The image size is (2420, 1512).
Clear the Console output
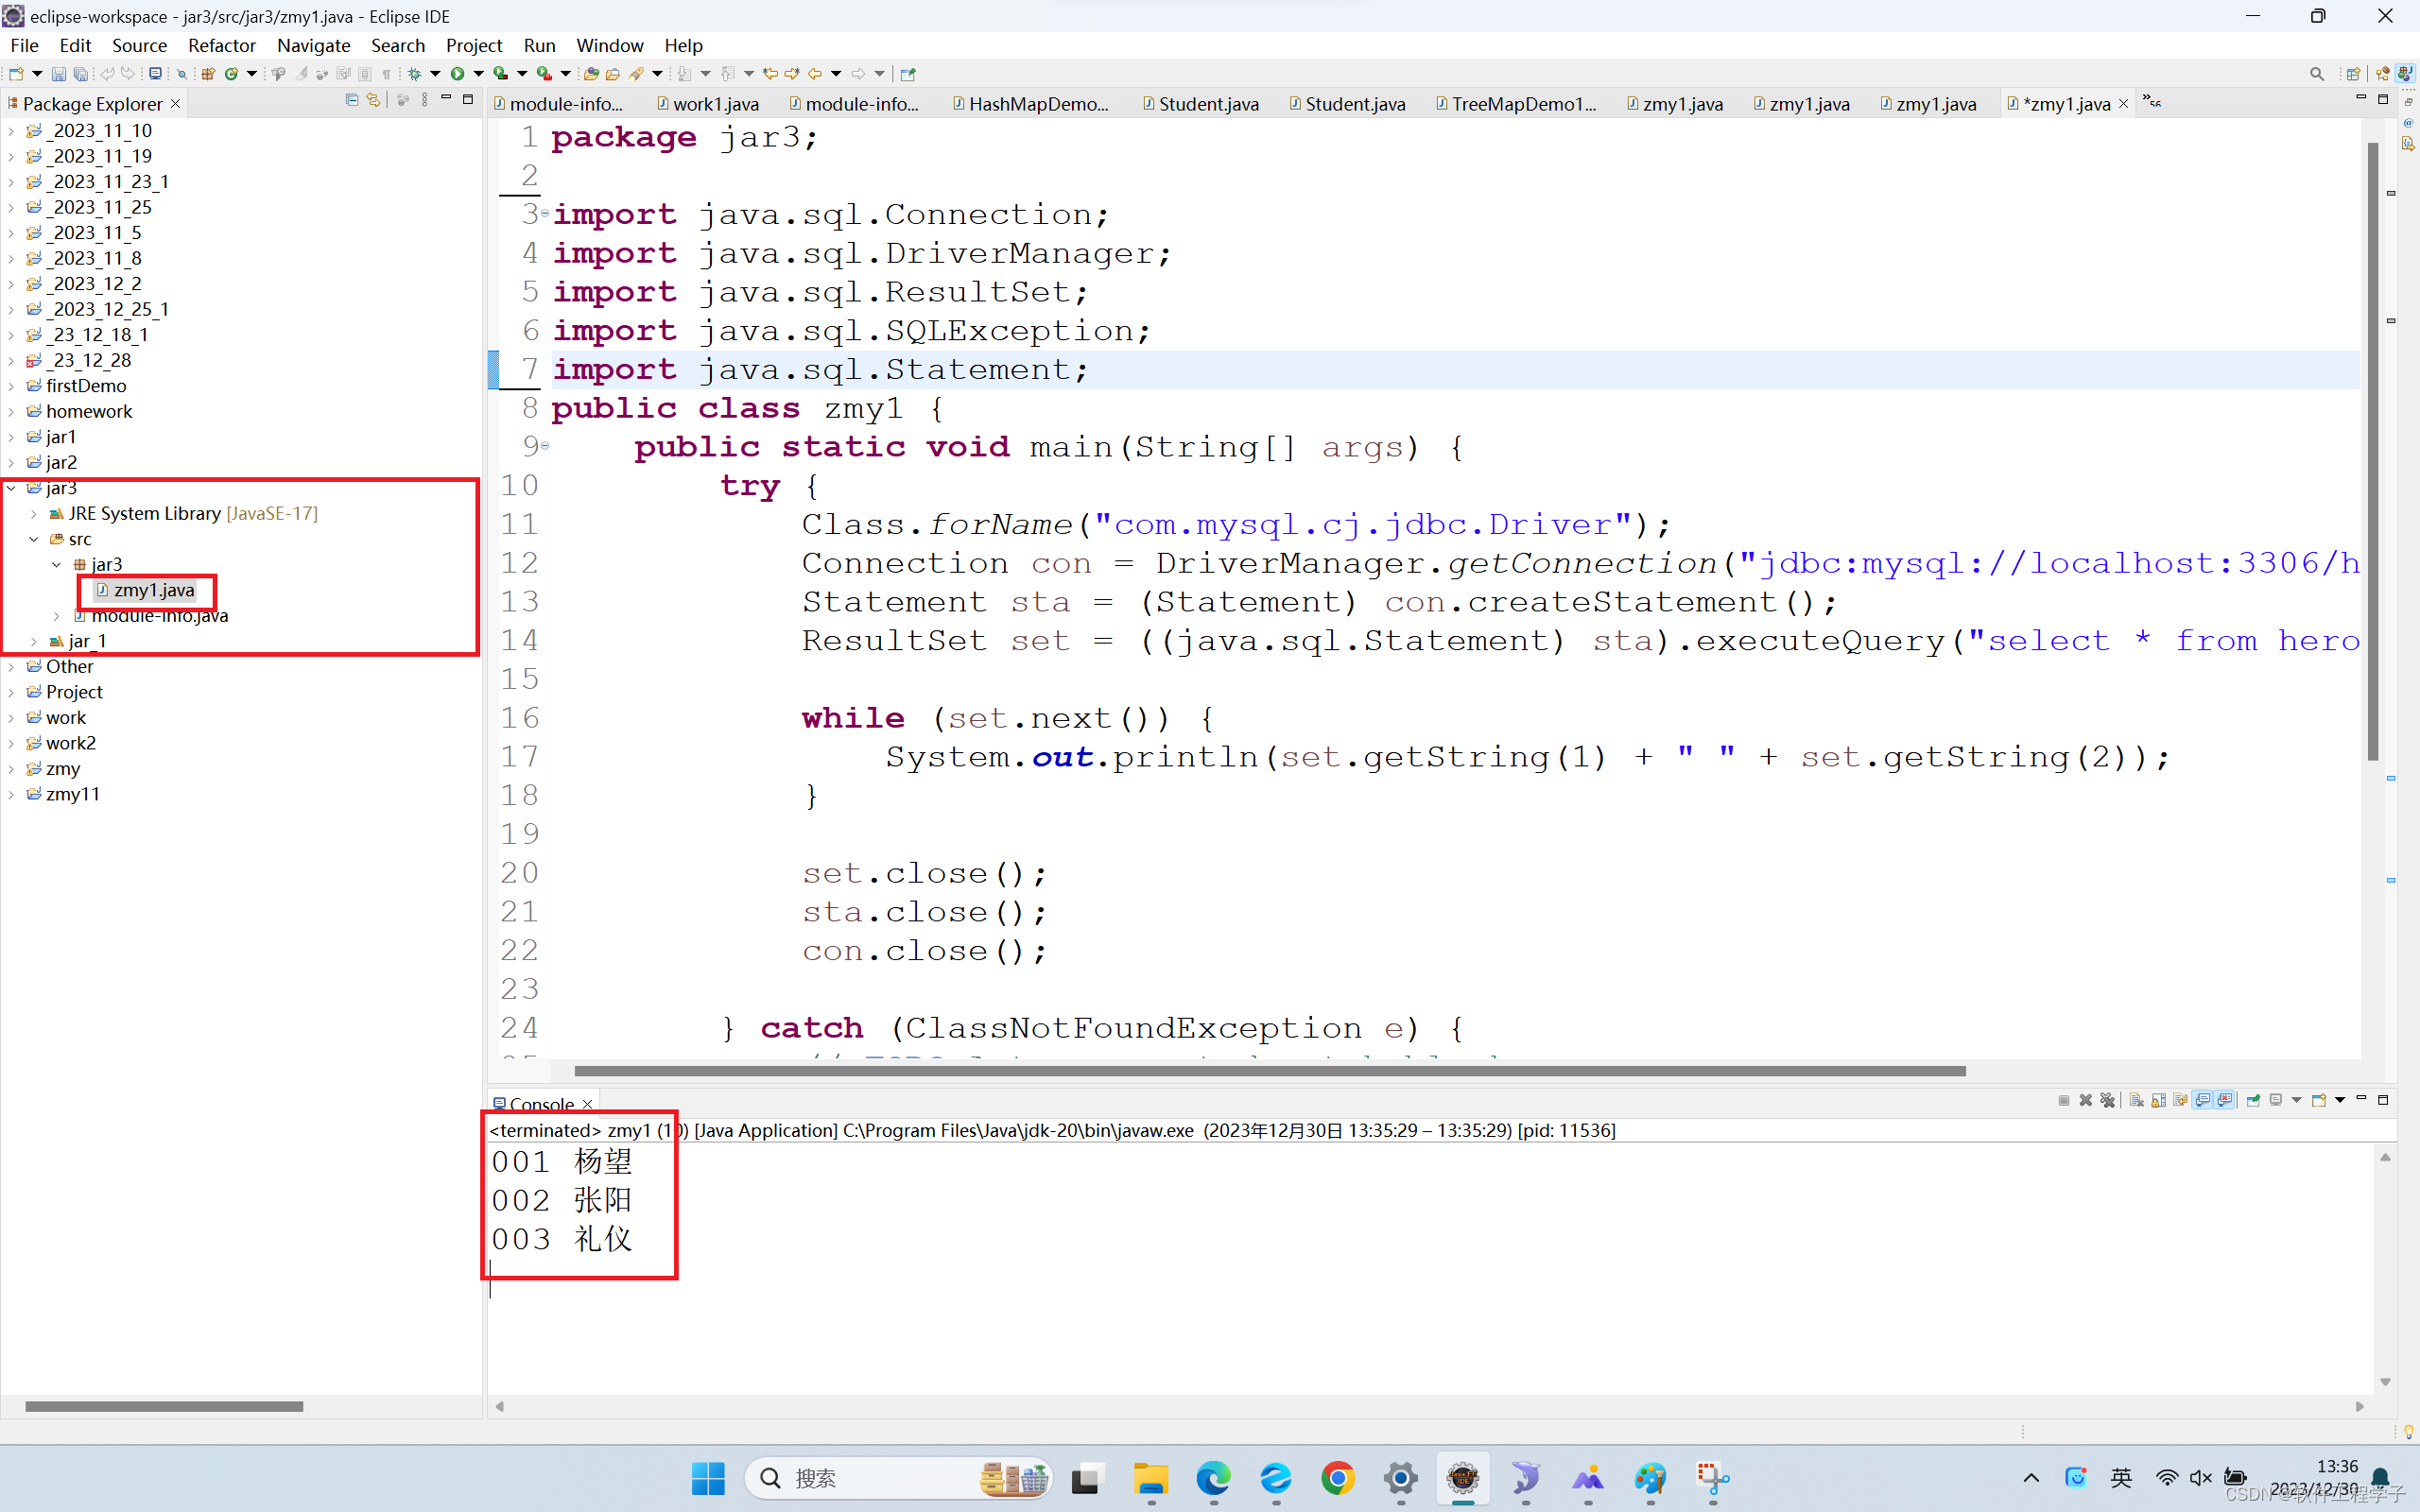click(2135, 1100)
